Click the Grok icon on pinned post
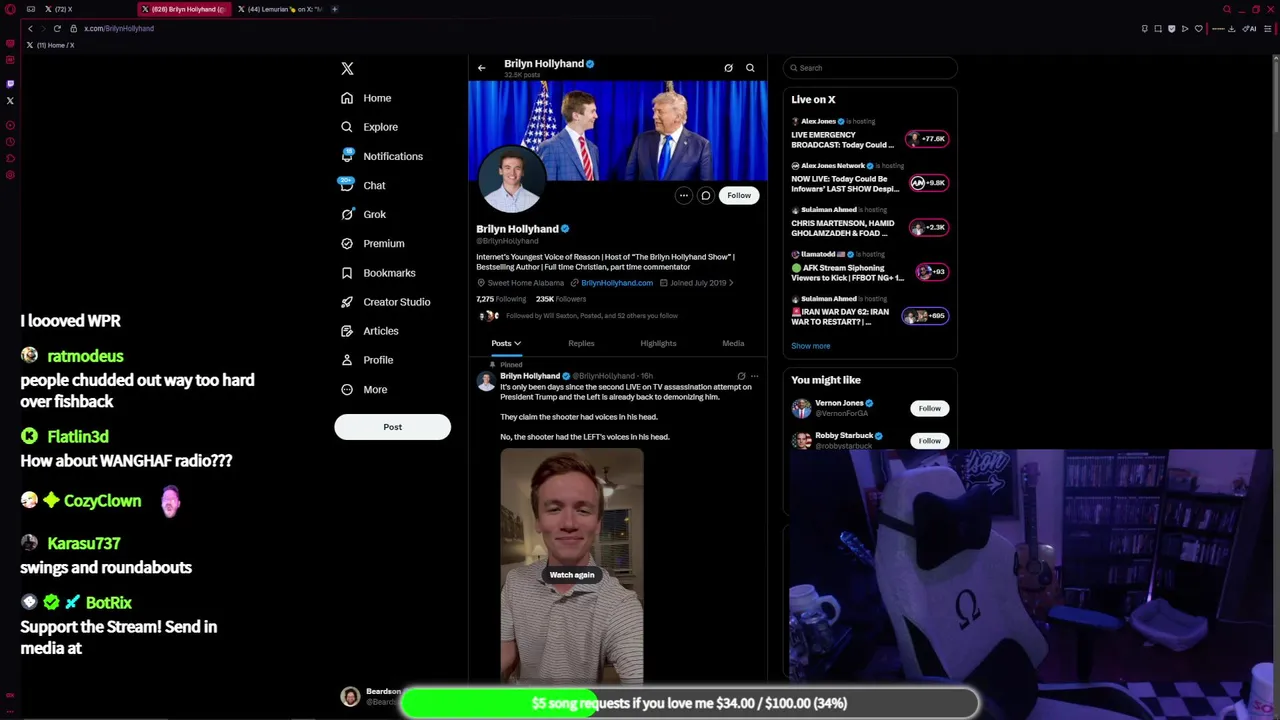 coord(741,376)
